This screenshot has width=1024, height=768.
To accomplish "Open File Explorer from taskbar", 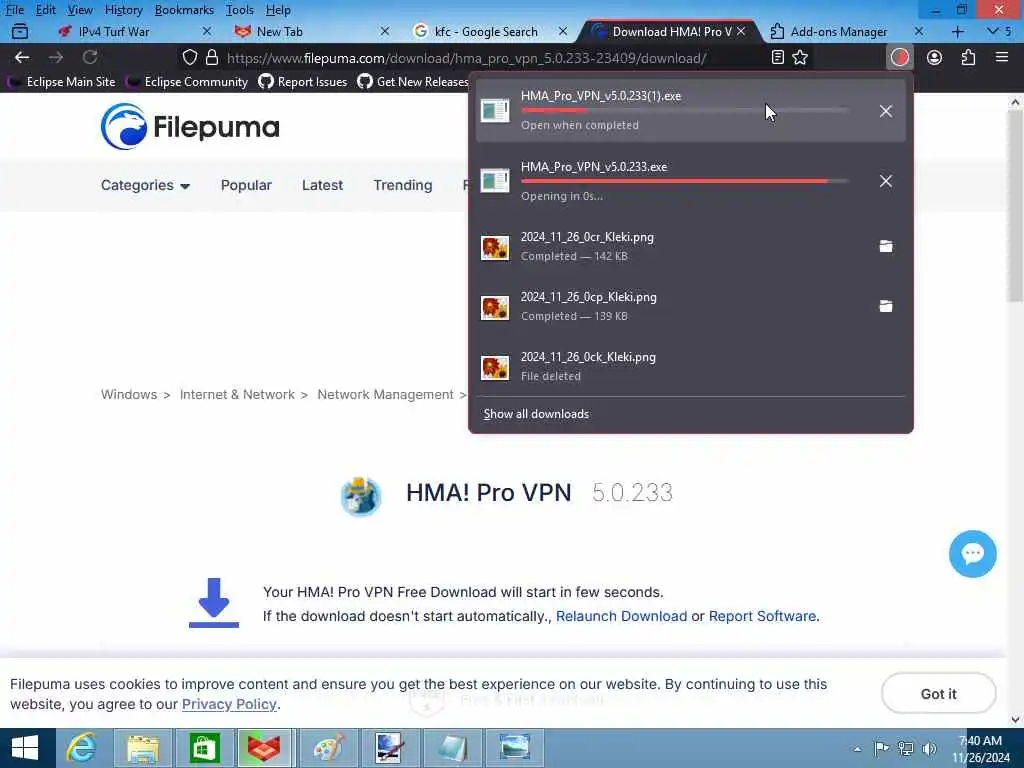I will click(x=143, y=748).
